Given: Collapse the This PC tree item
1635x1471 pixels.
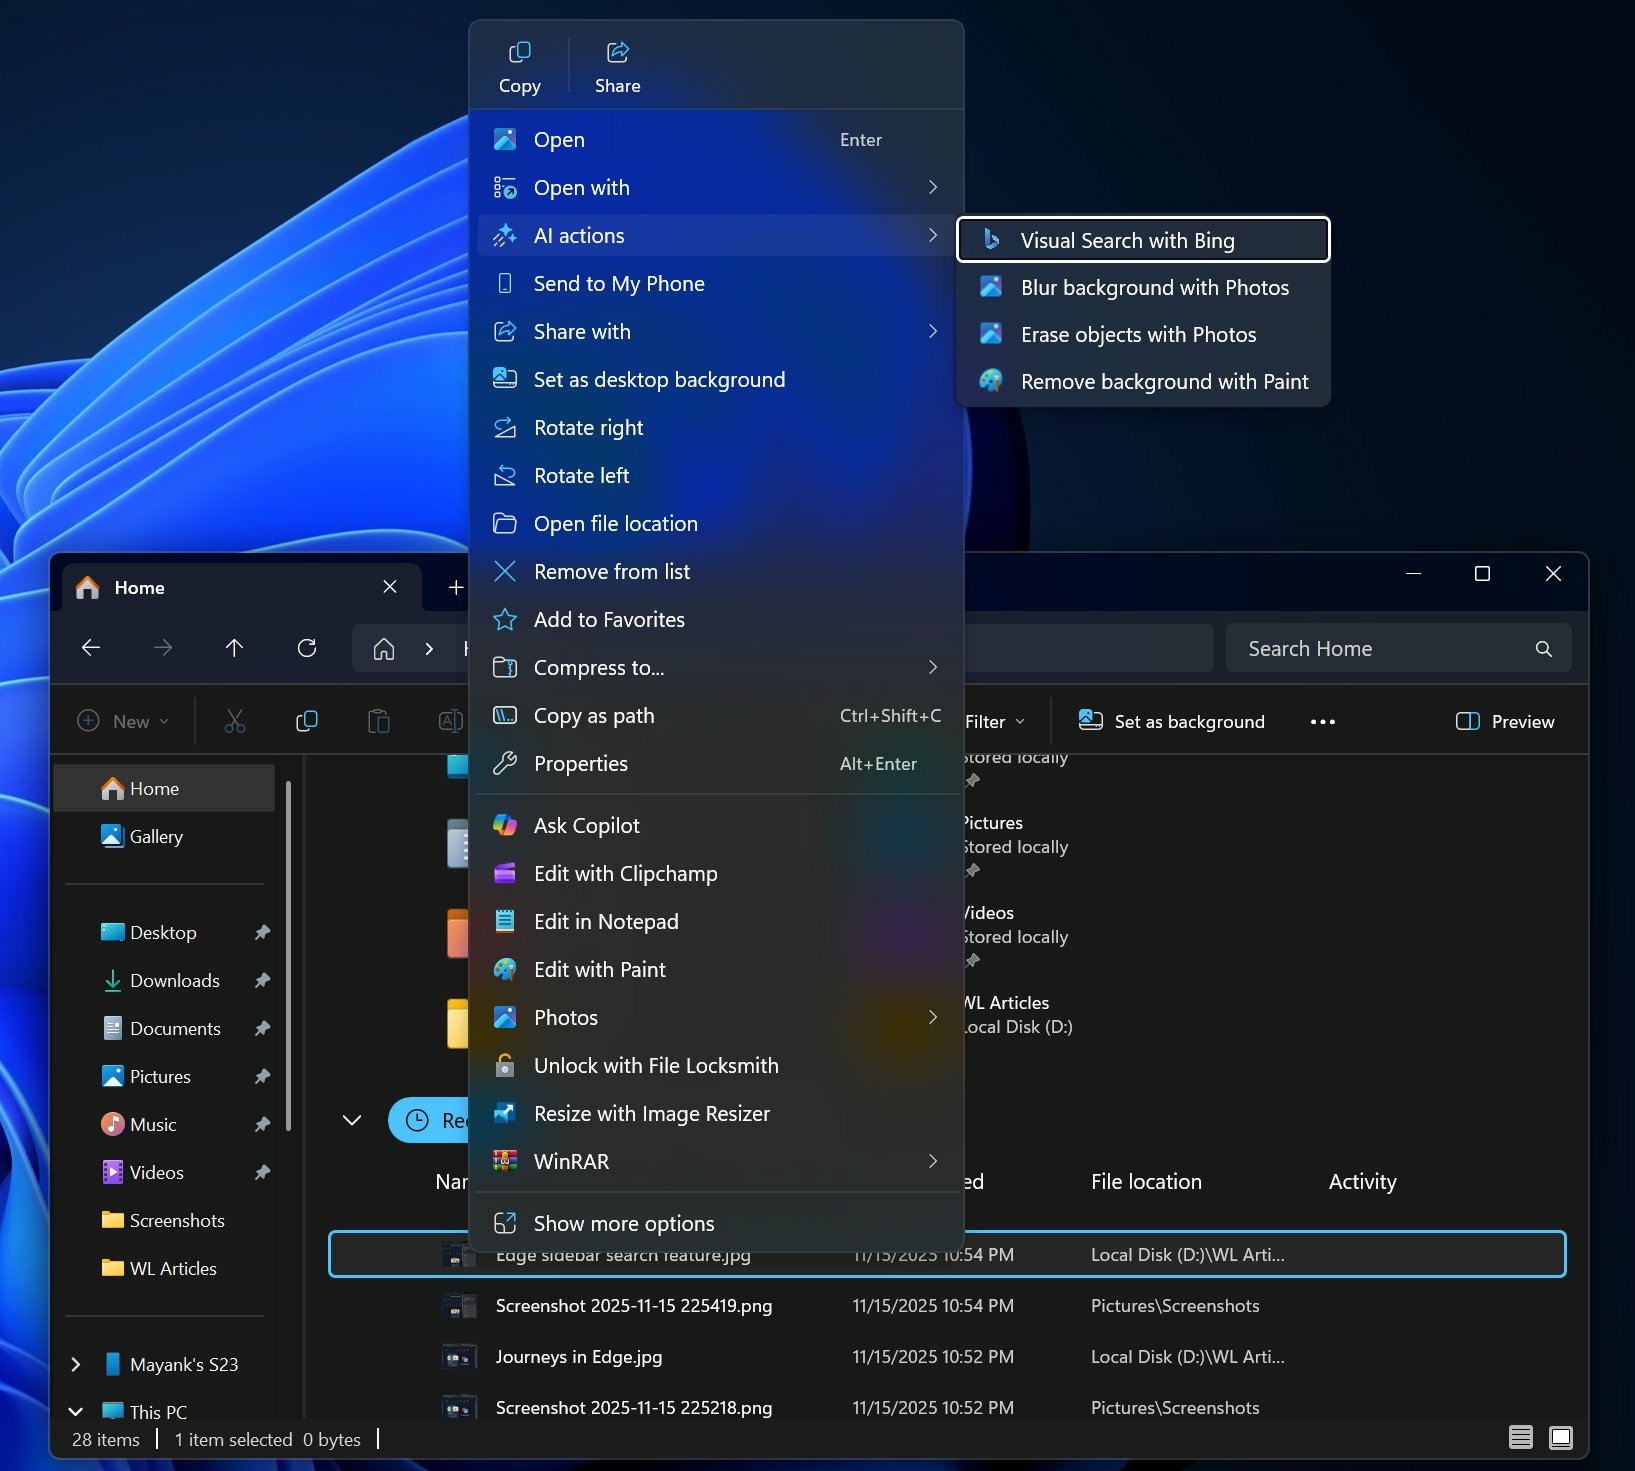Looking at the screenshot, I should [x=75, y=1410].
